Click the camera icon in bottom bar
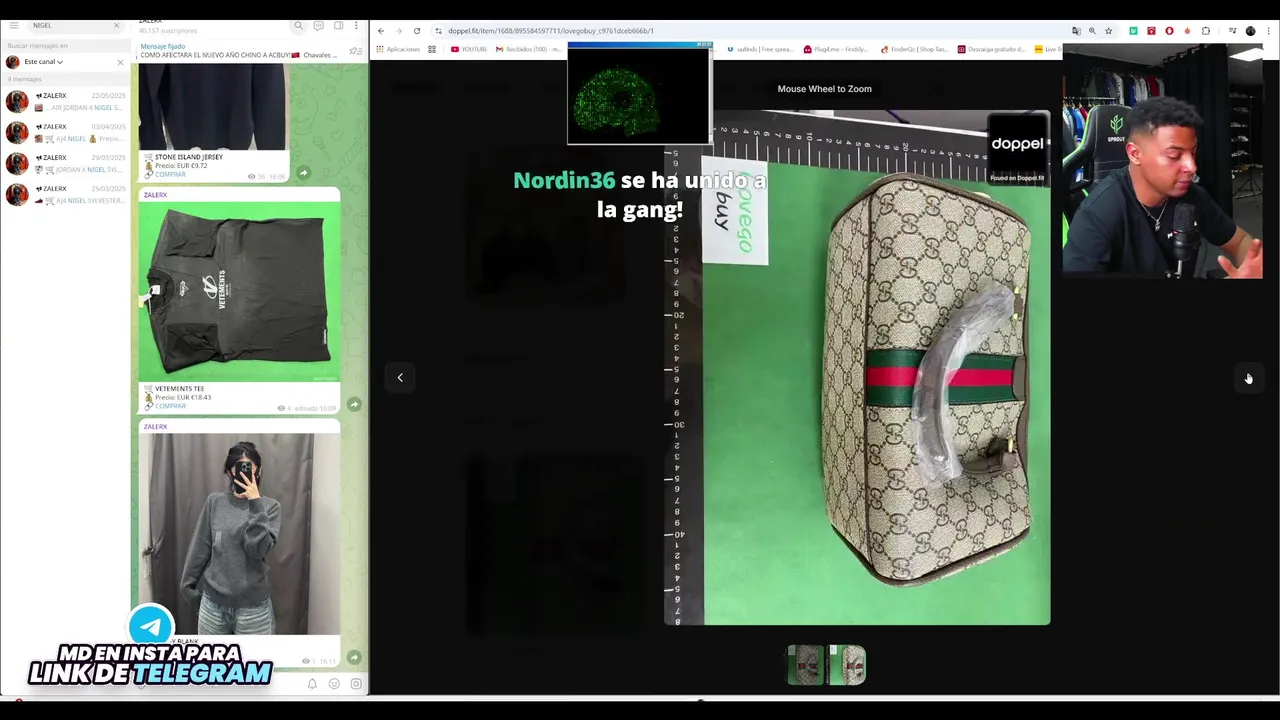 pyautogui.click(x=356, y=684)
